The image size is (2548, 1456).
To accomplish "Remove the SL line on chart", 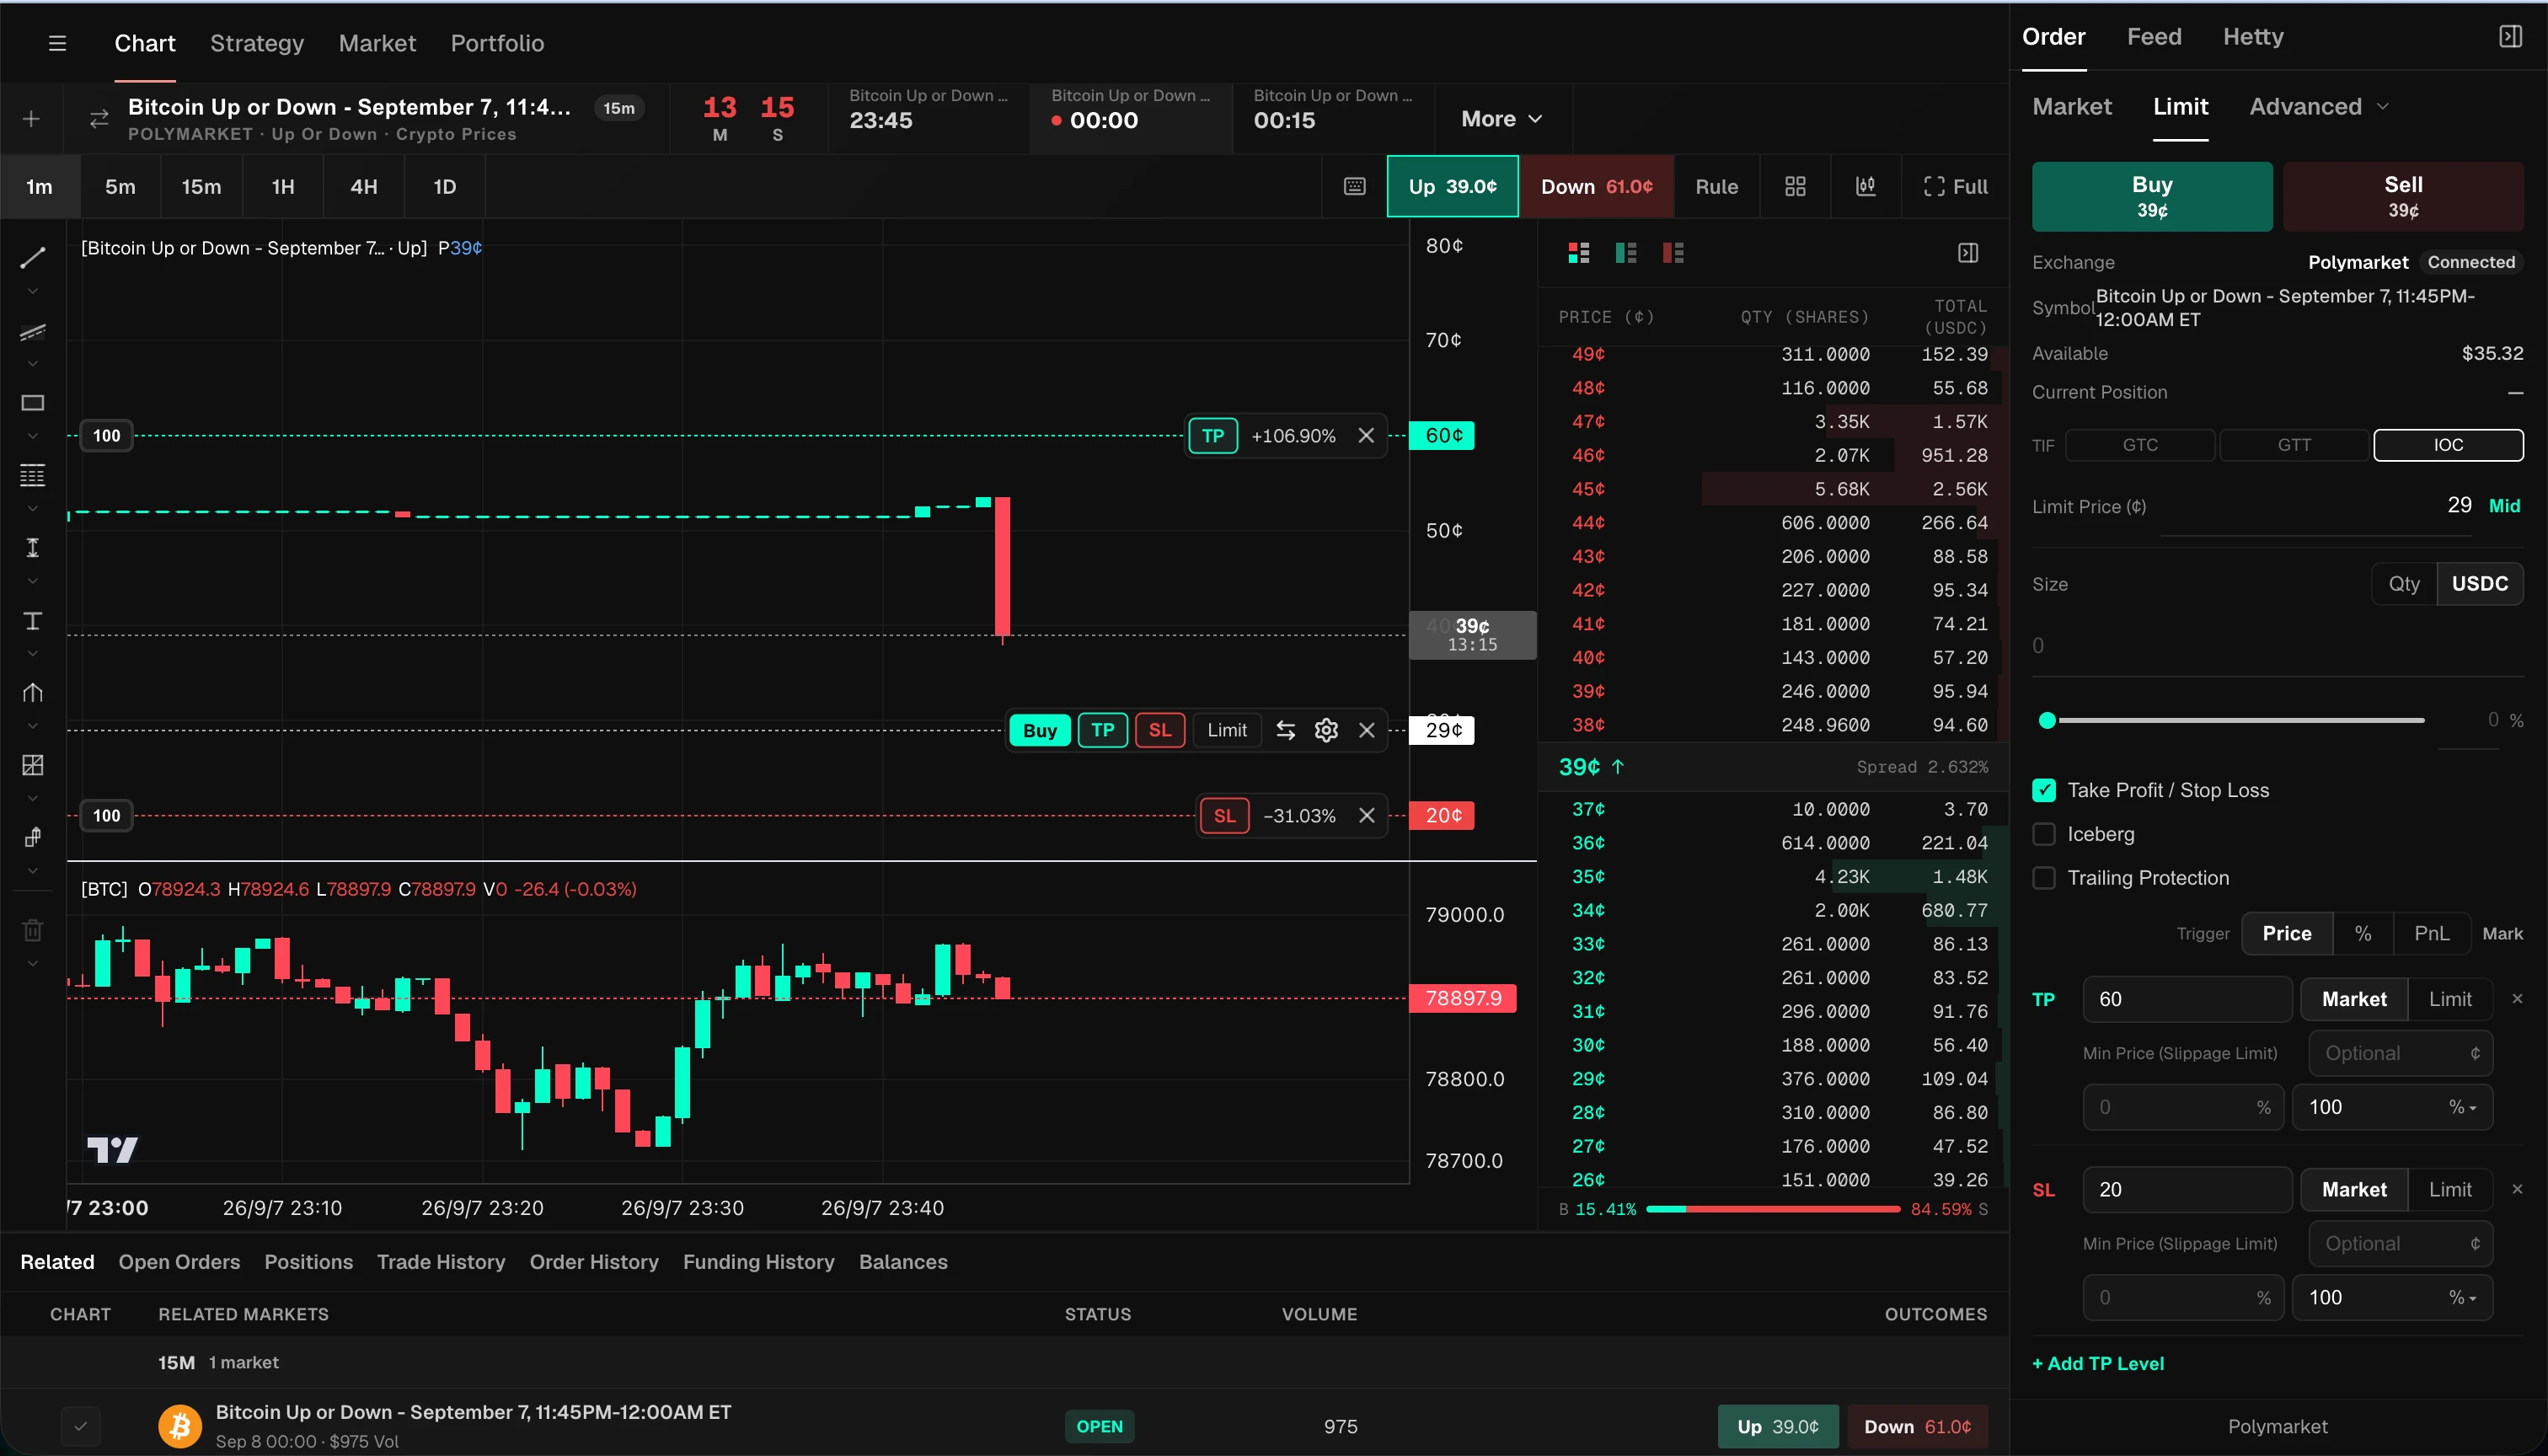I will [x=1367, y=815].
